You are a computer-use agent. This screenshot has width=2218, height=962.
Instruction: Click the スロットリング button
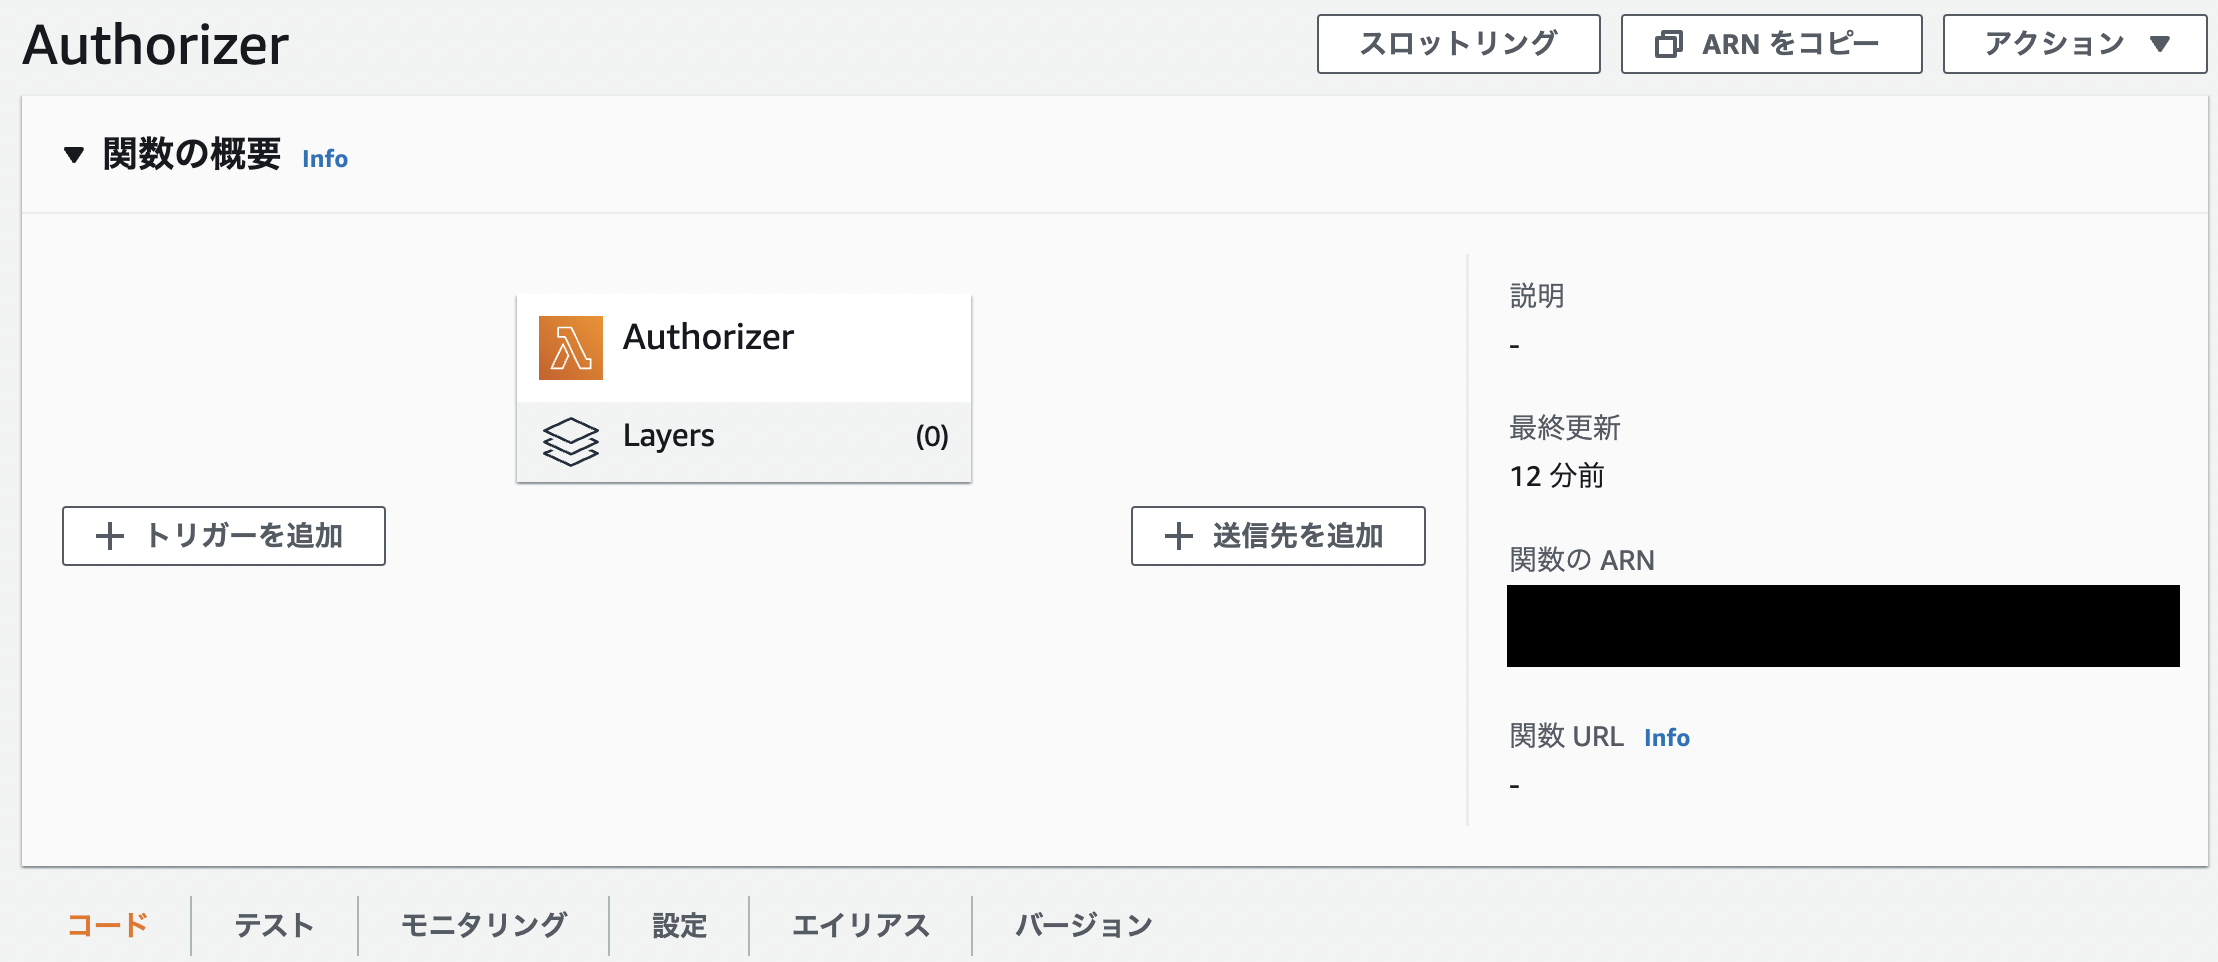pyautogui.click(x=1457, y=43)
